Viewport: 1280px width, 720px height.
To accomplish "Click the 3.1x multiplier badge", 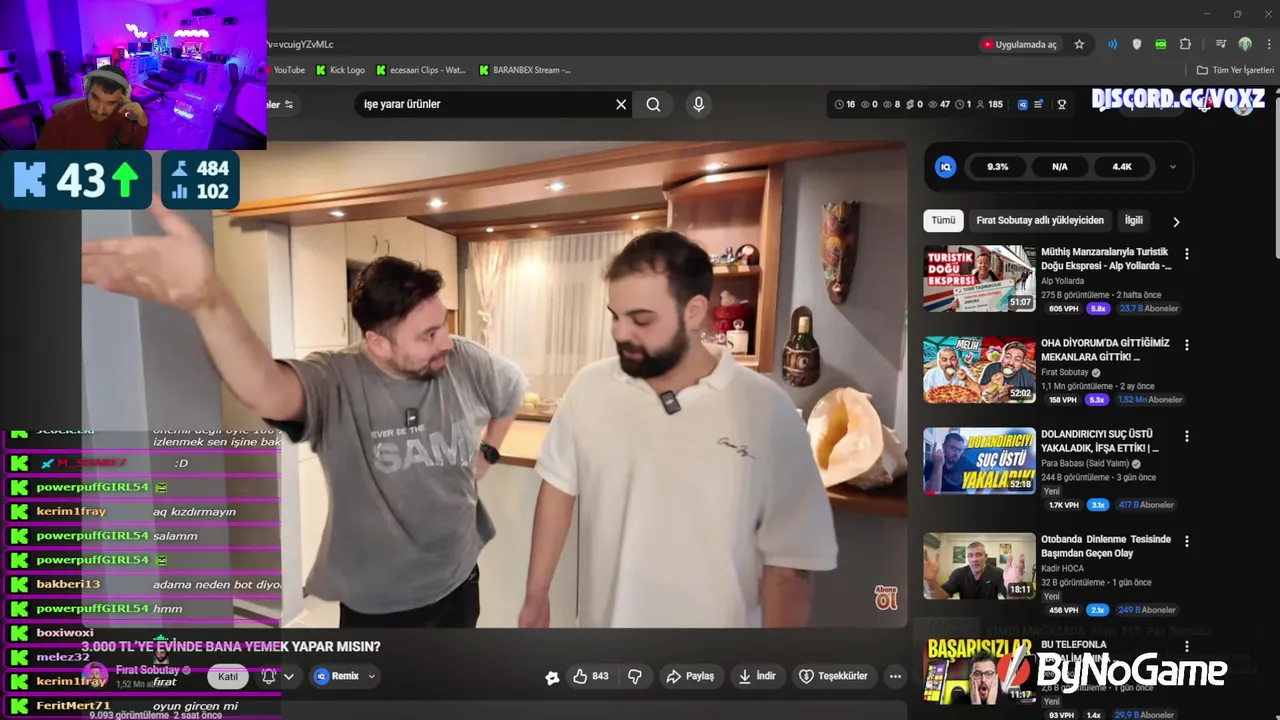I will click(x=1098, y=505).
